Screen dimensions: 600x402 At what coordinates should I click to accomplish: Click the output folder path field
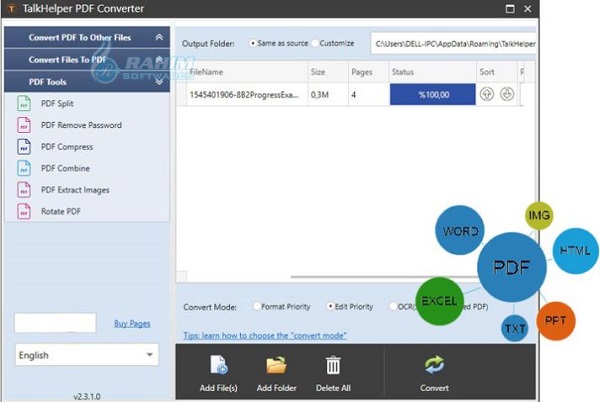tap(453, 44)
